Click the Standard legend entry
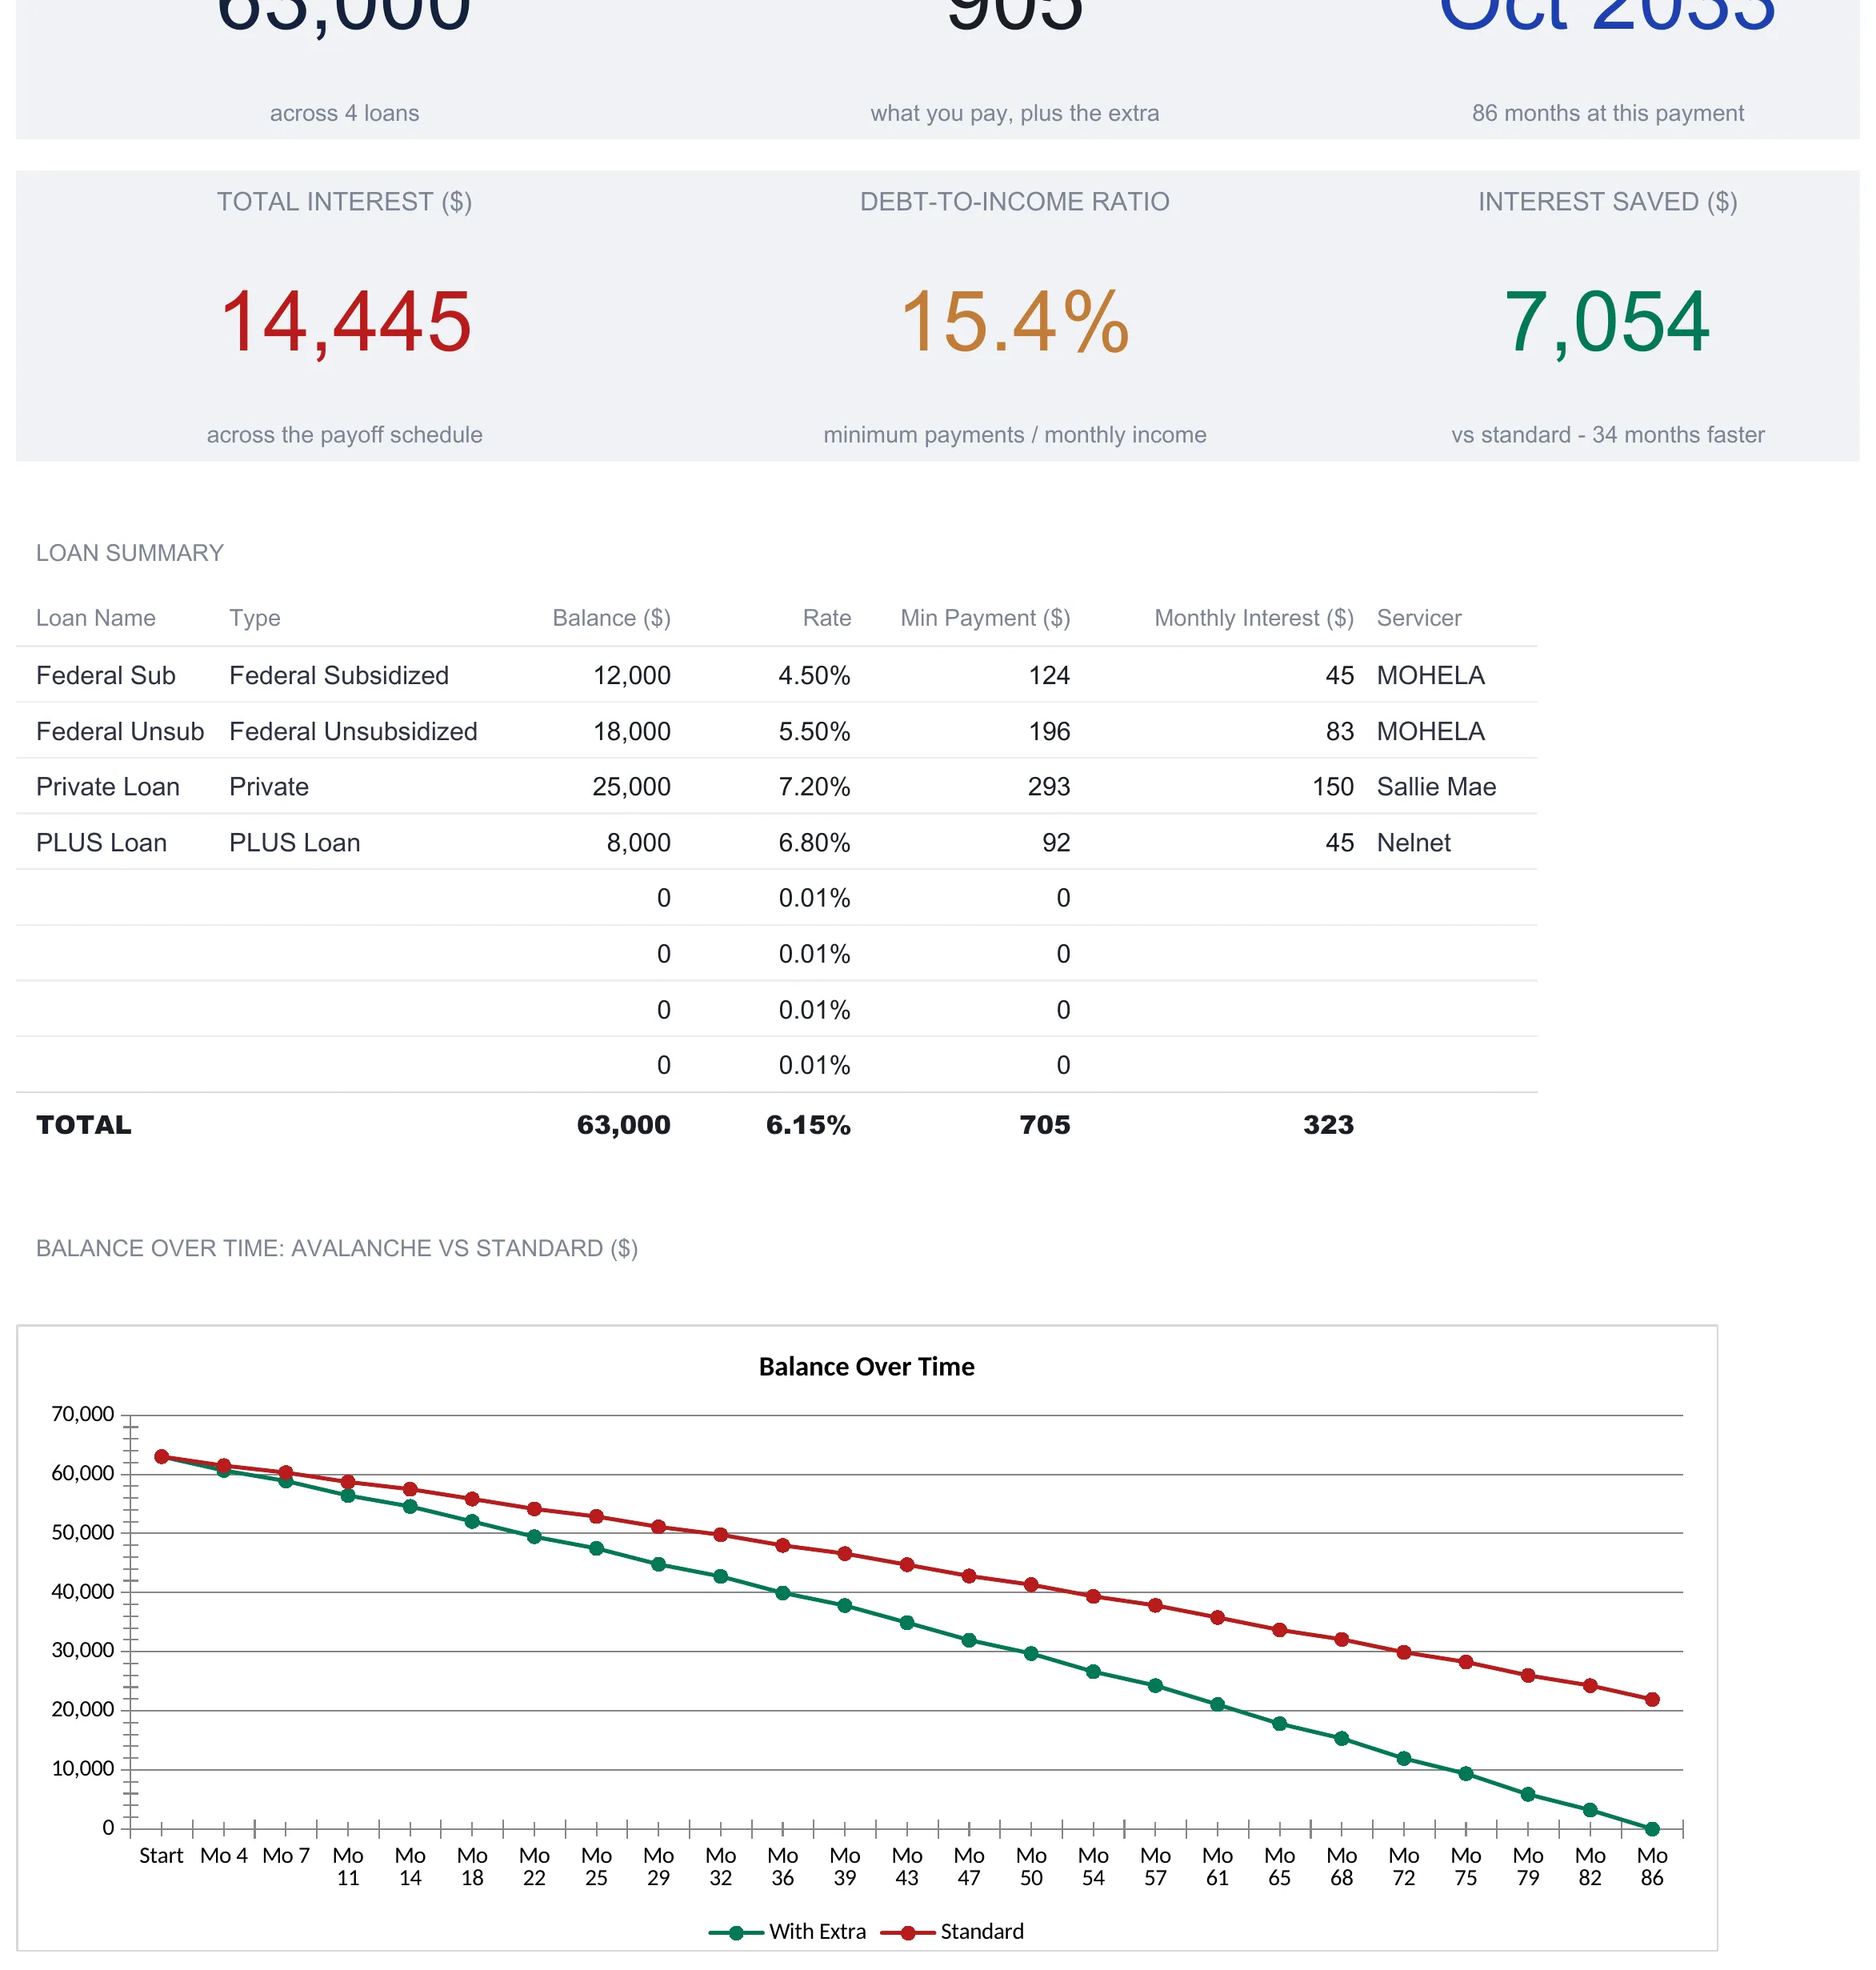The image size is (1876, 1970). pyautogui.click(x=952, y=1931)
